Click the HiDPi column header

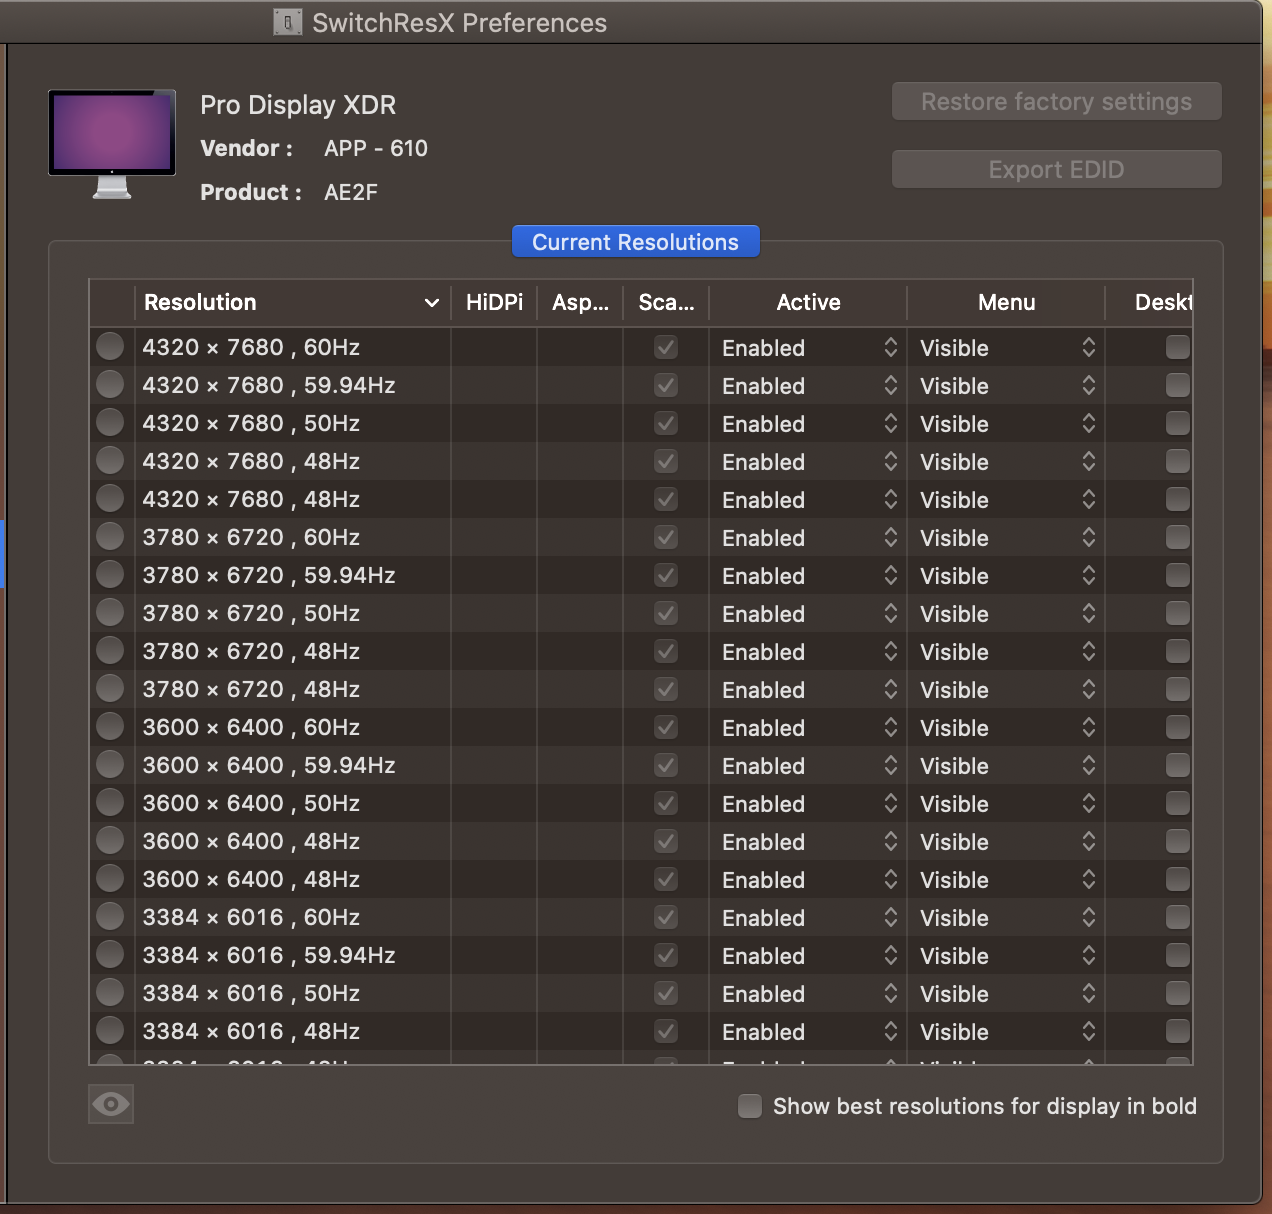[494, 302]
